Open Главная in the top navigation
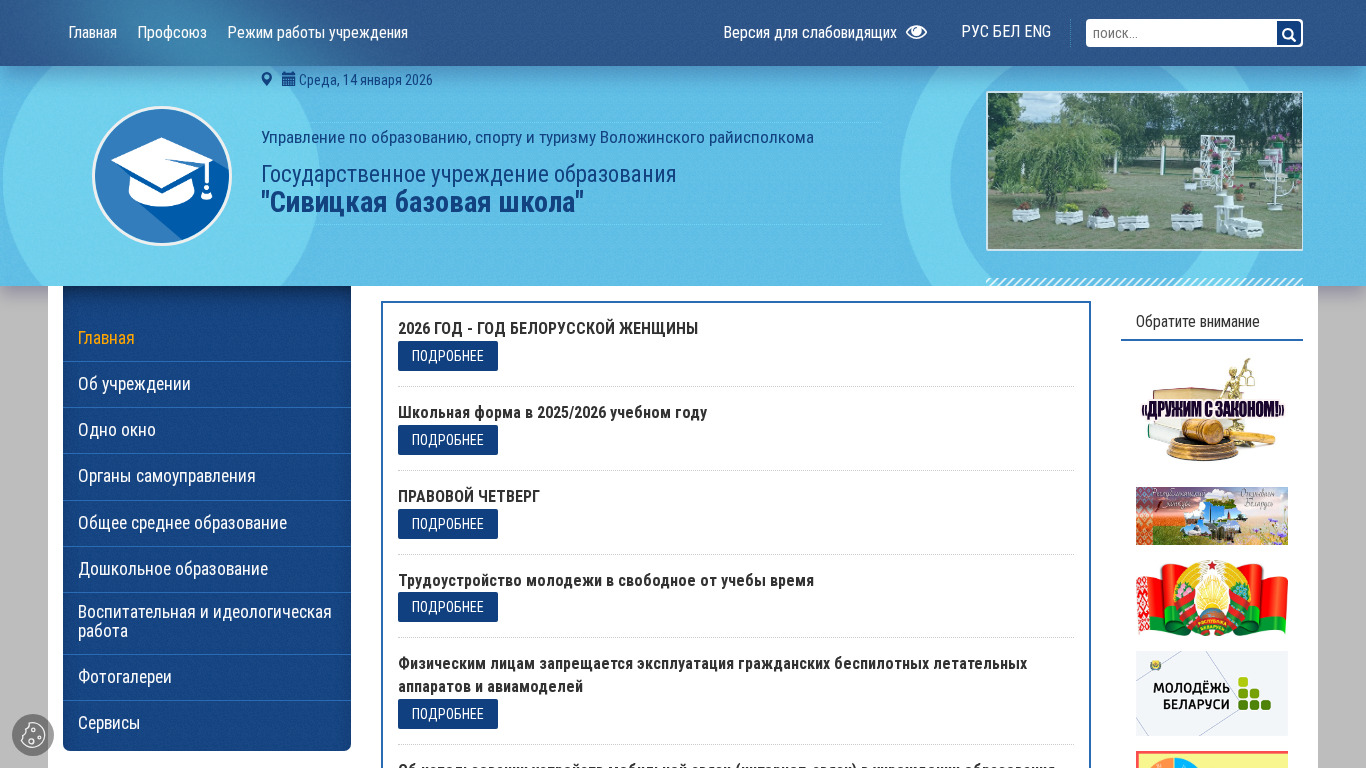Image resolution: width=1366 pixels, height=768 pixels. 92,32
